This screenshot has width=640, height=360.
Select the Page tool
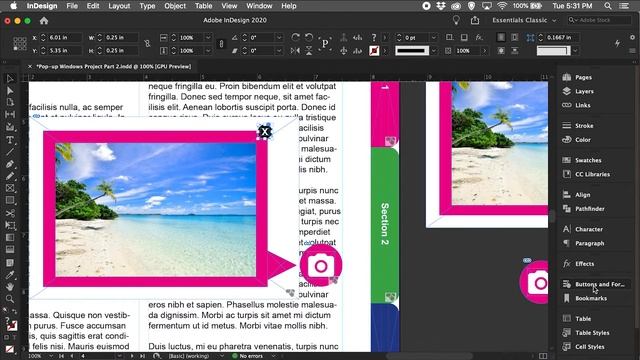pyautogui.click(x=10, y=102)
